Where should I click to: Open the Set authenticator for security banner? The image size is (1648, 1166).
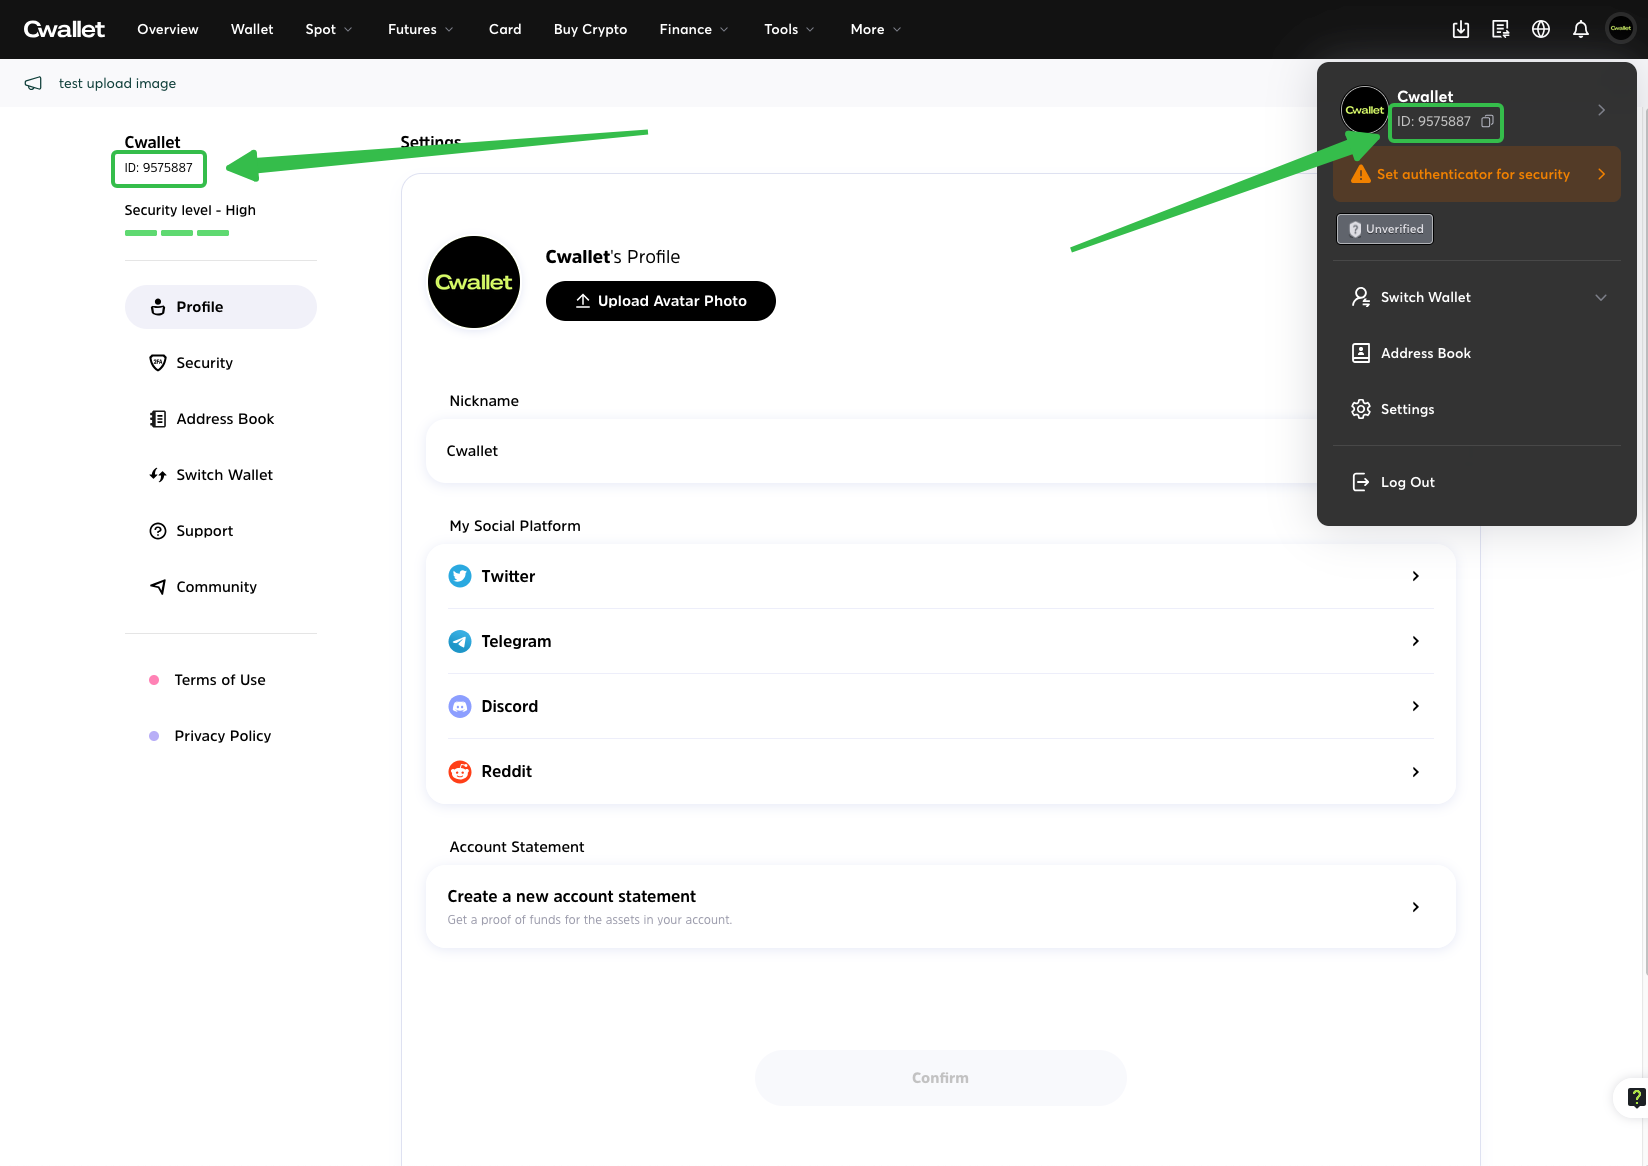point(1476,174)
